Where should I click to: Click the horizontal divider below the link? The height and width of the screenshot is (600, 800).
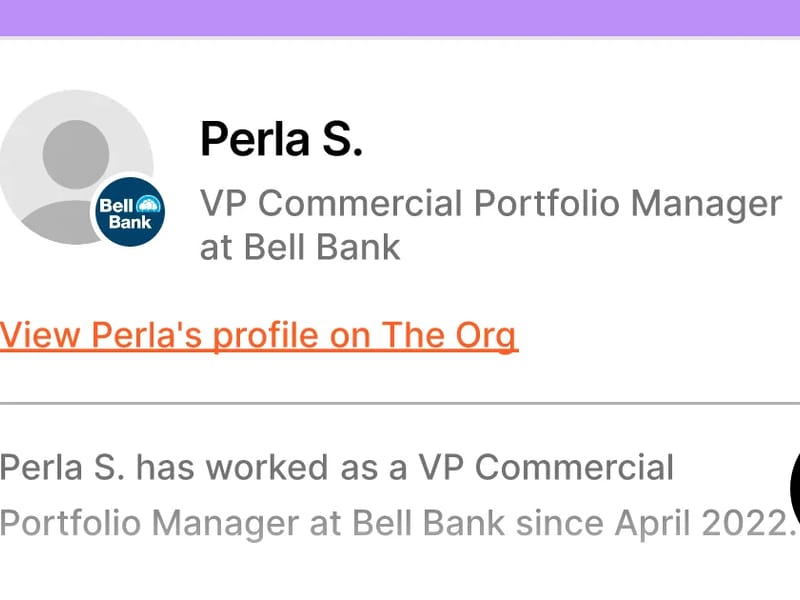(x=400, y=403)
